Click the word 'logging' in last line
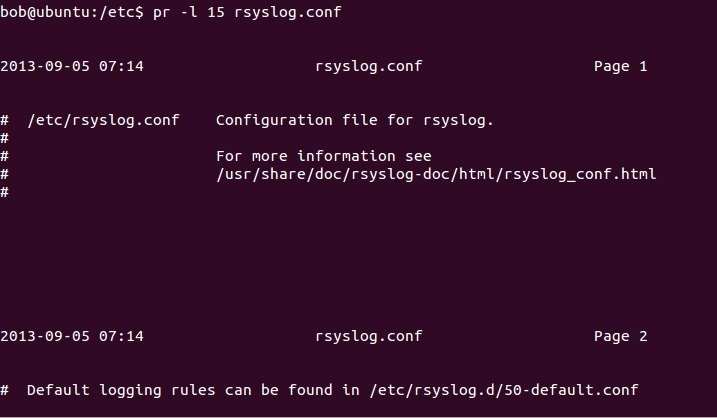Viewport: 717px width, 418px height. (x=130, y=391)
